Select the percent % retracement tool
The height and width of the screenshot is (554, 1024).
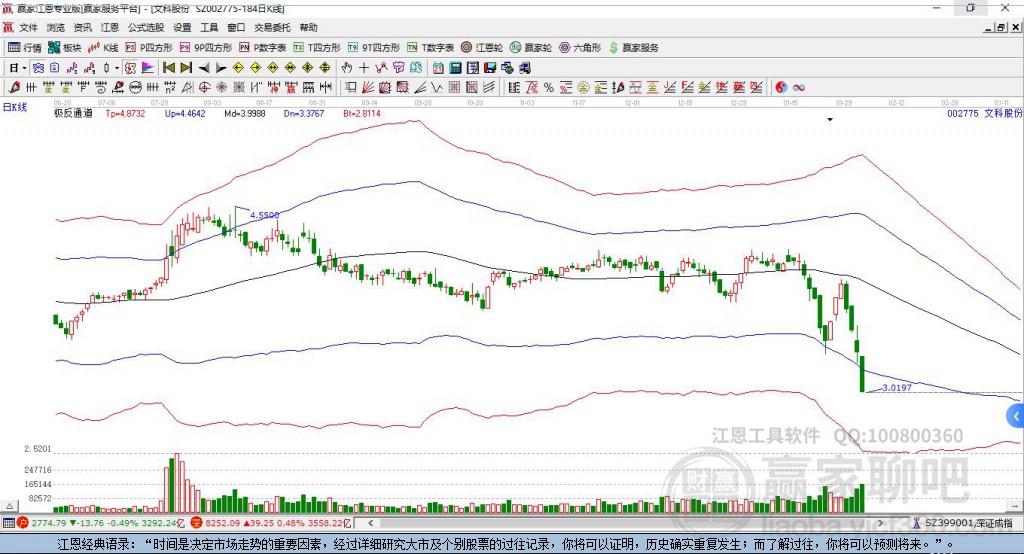tap(549, 88)
